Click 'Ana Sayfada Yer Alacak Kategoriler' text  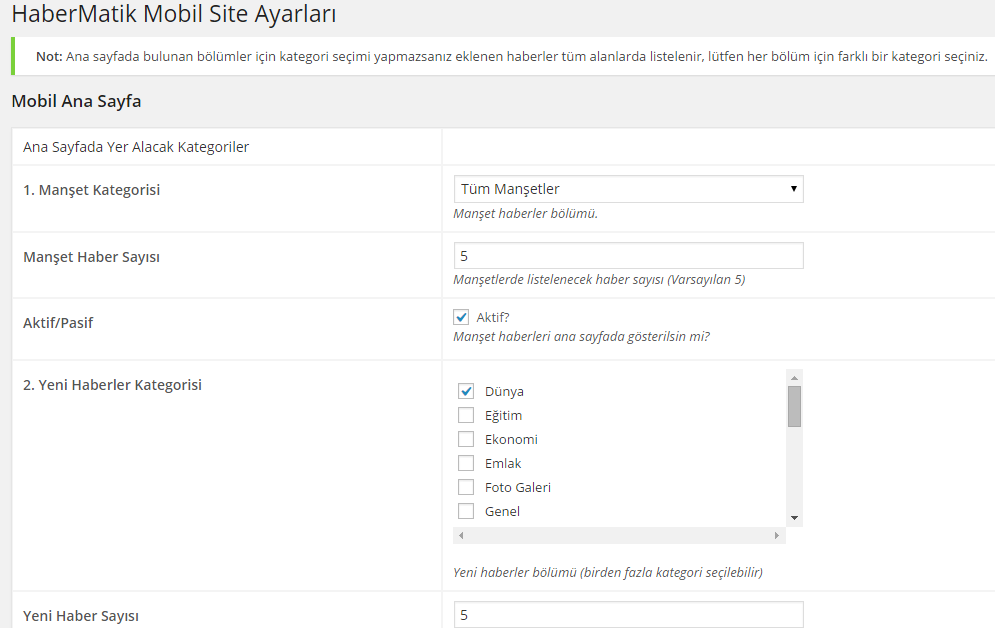coord(136,147)
